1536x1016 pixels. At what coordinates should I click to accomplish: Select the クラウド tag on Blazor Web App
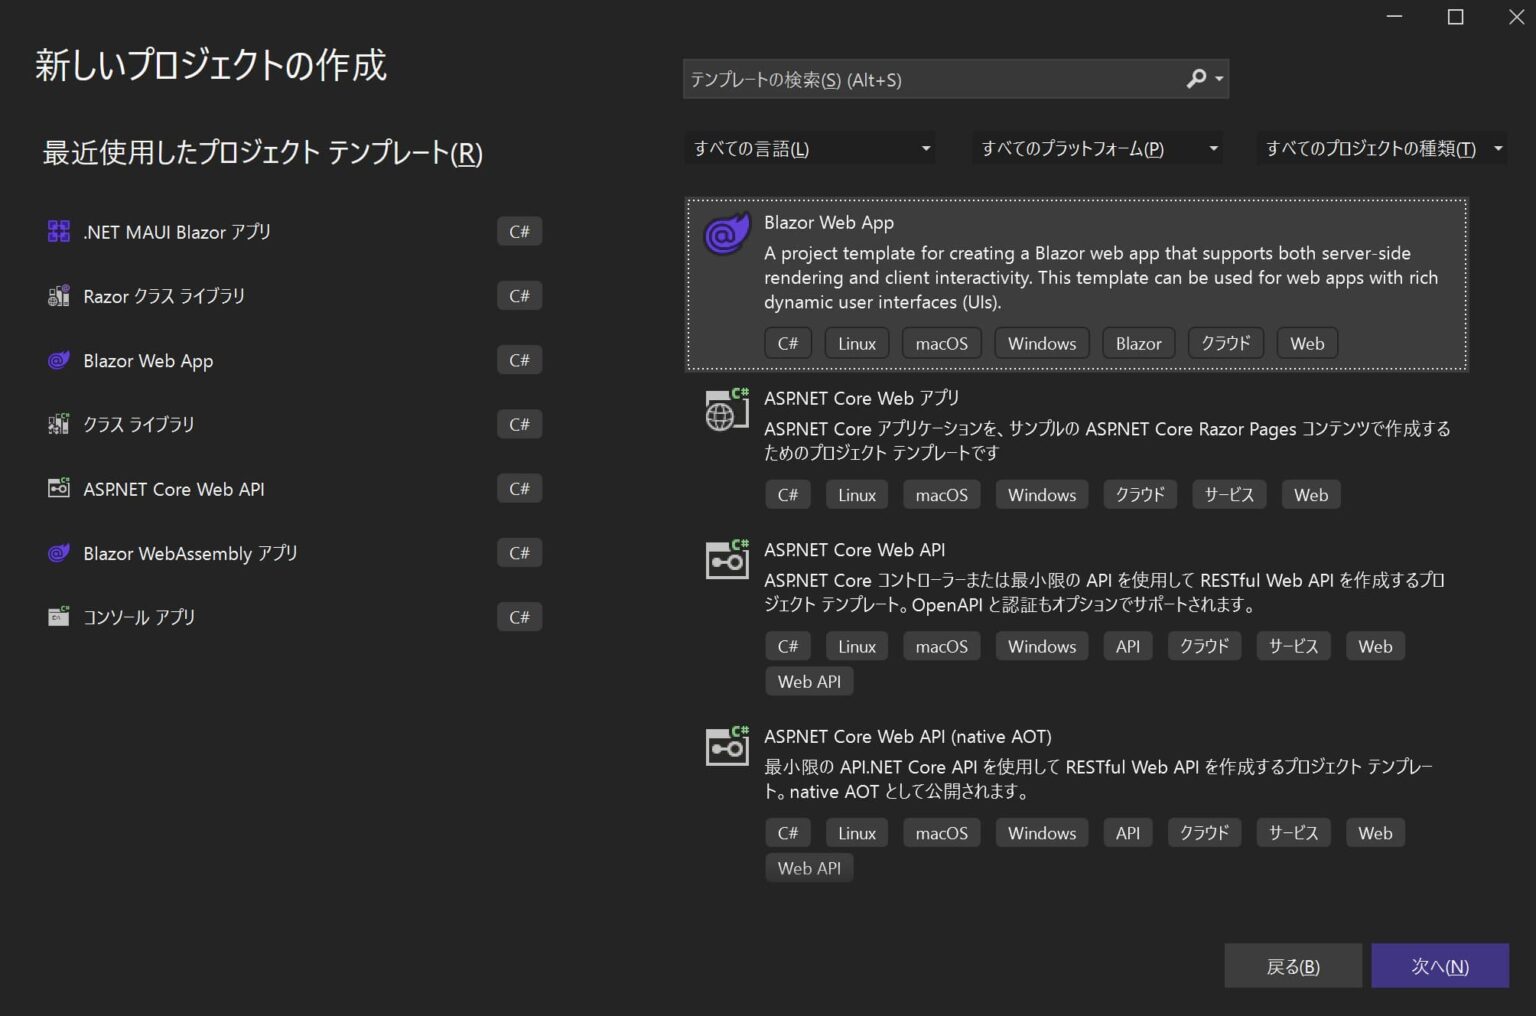(1225, 343)
